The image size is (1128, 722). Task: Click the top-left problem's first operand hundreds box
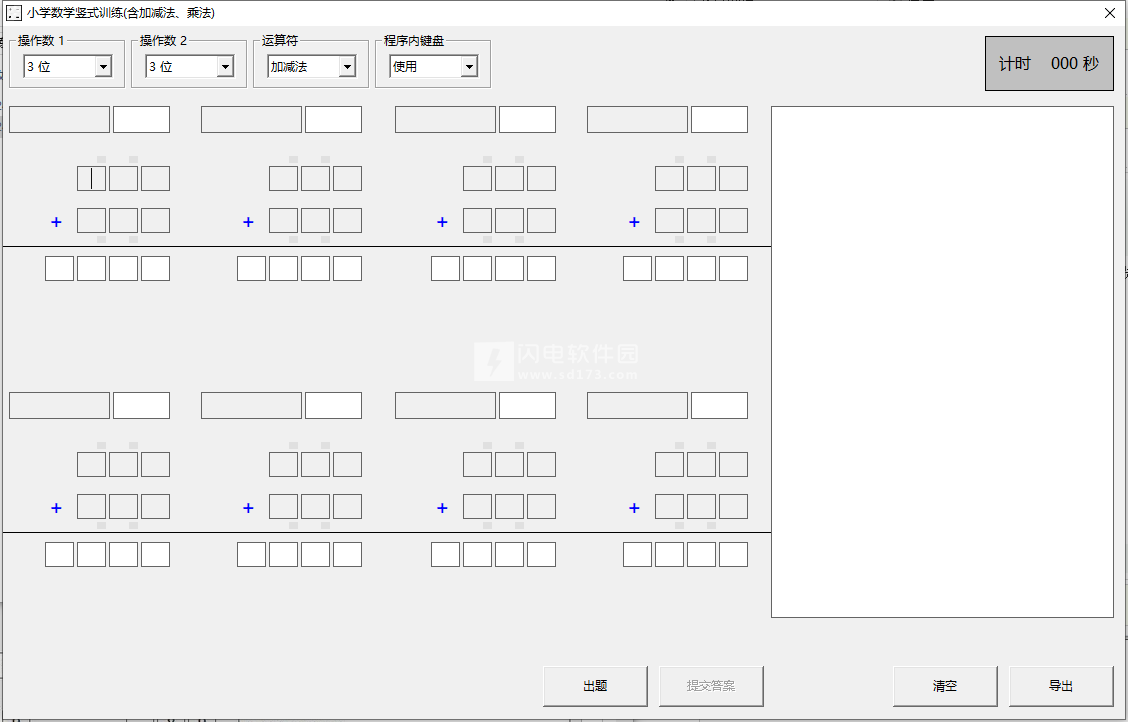[x=91, y=179]
